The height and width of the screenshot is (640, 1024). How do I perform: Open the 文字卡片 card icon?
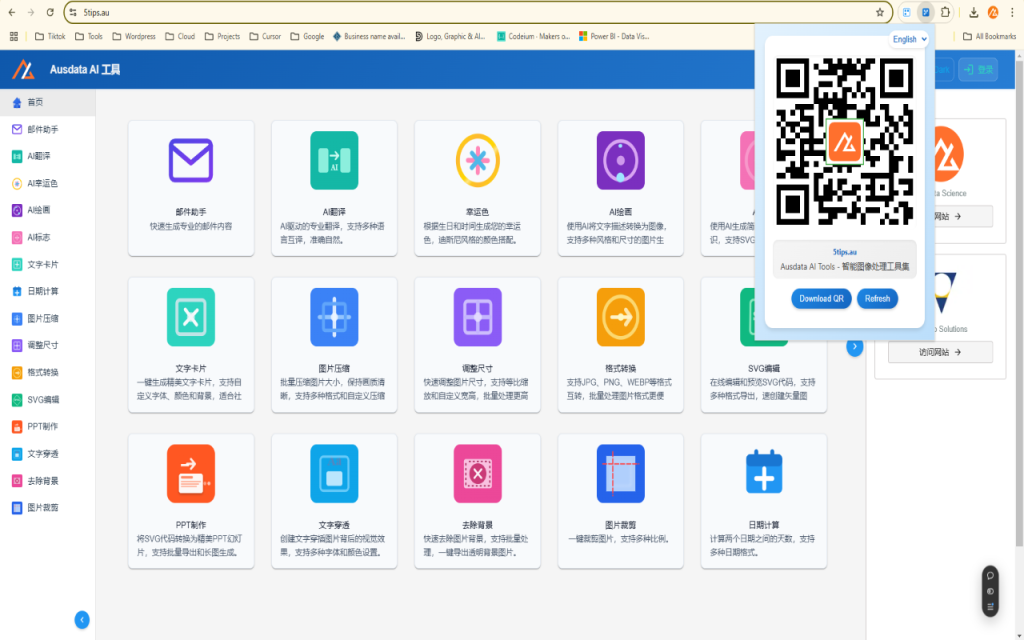[x=191, y=317]
